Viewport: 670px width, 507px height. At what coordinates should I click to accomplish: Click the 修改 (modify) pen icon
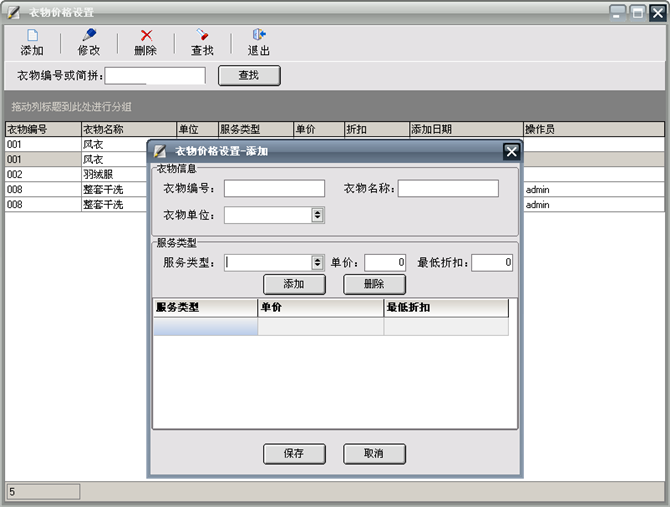pos(89,35)
